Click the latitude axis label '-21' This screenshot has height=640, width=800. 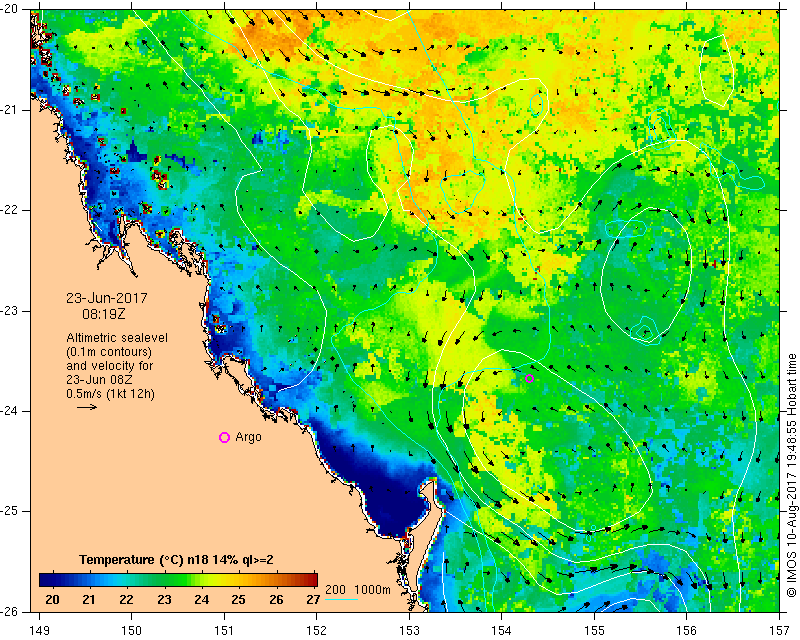pos(9,110)
